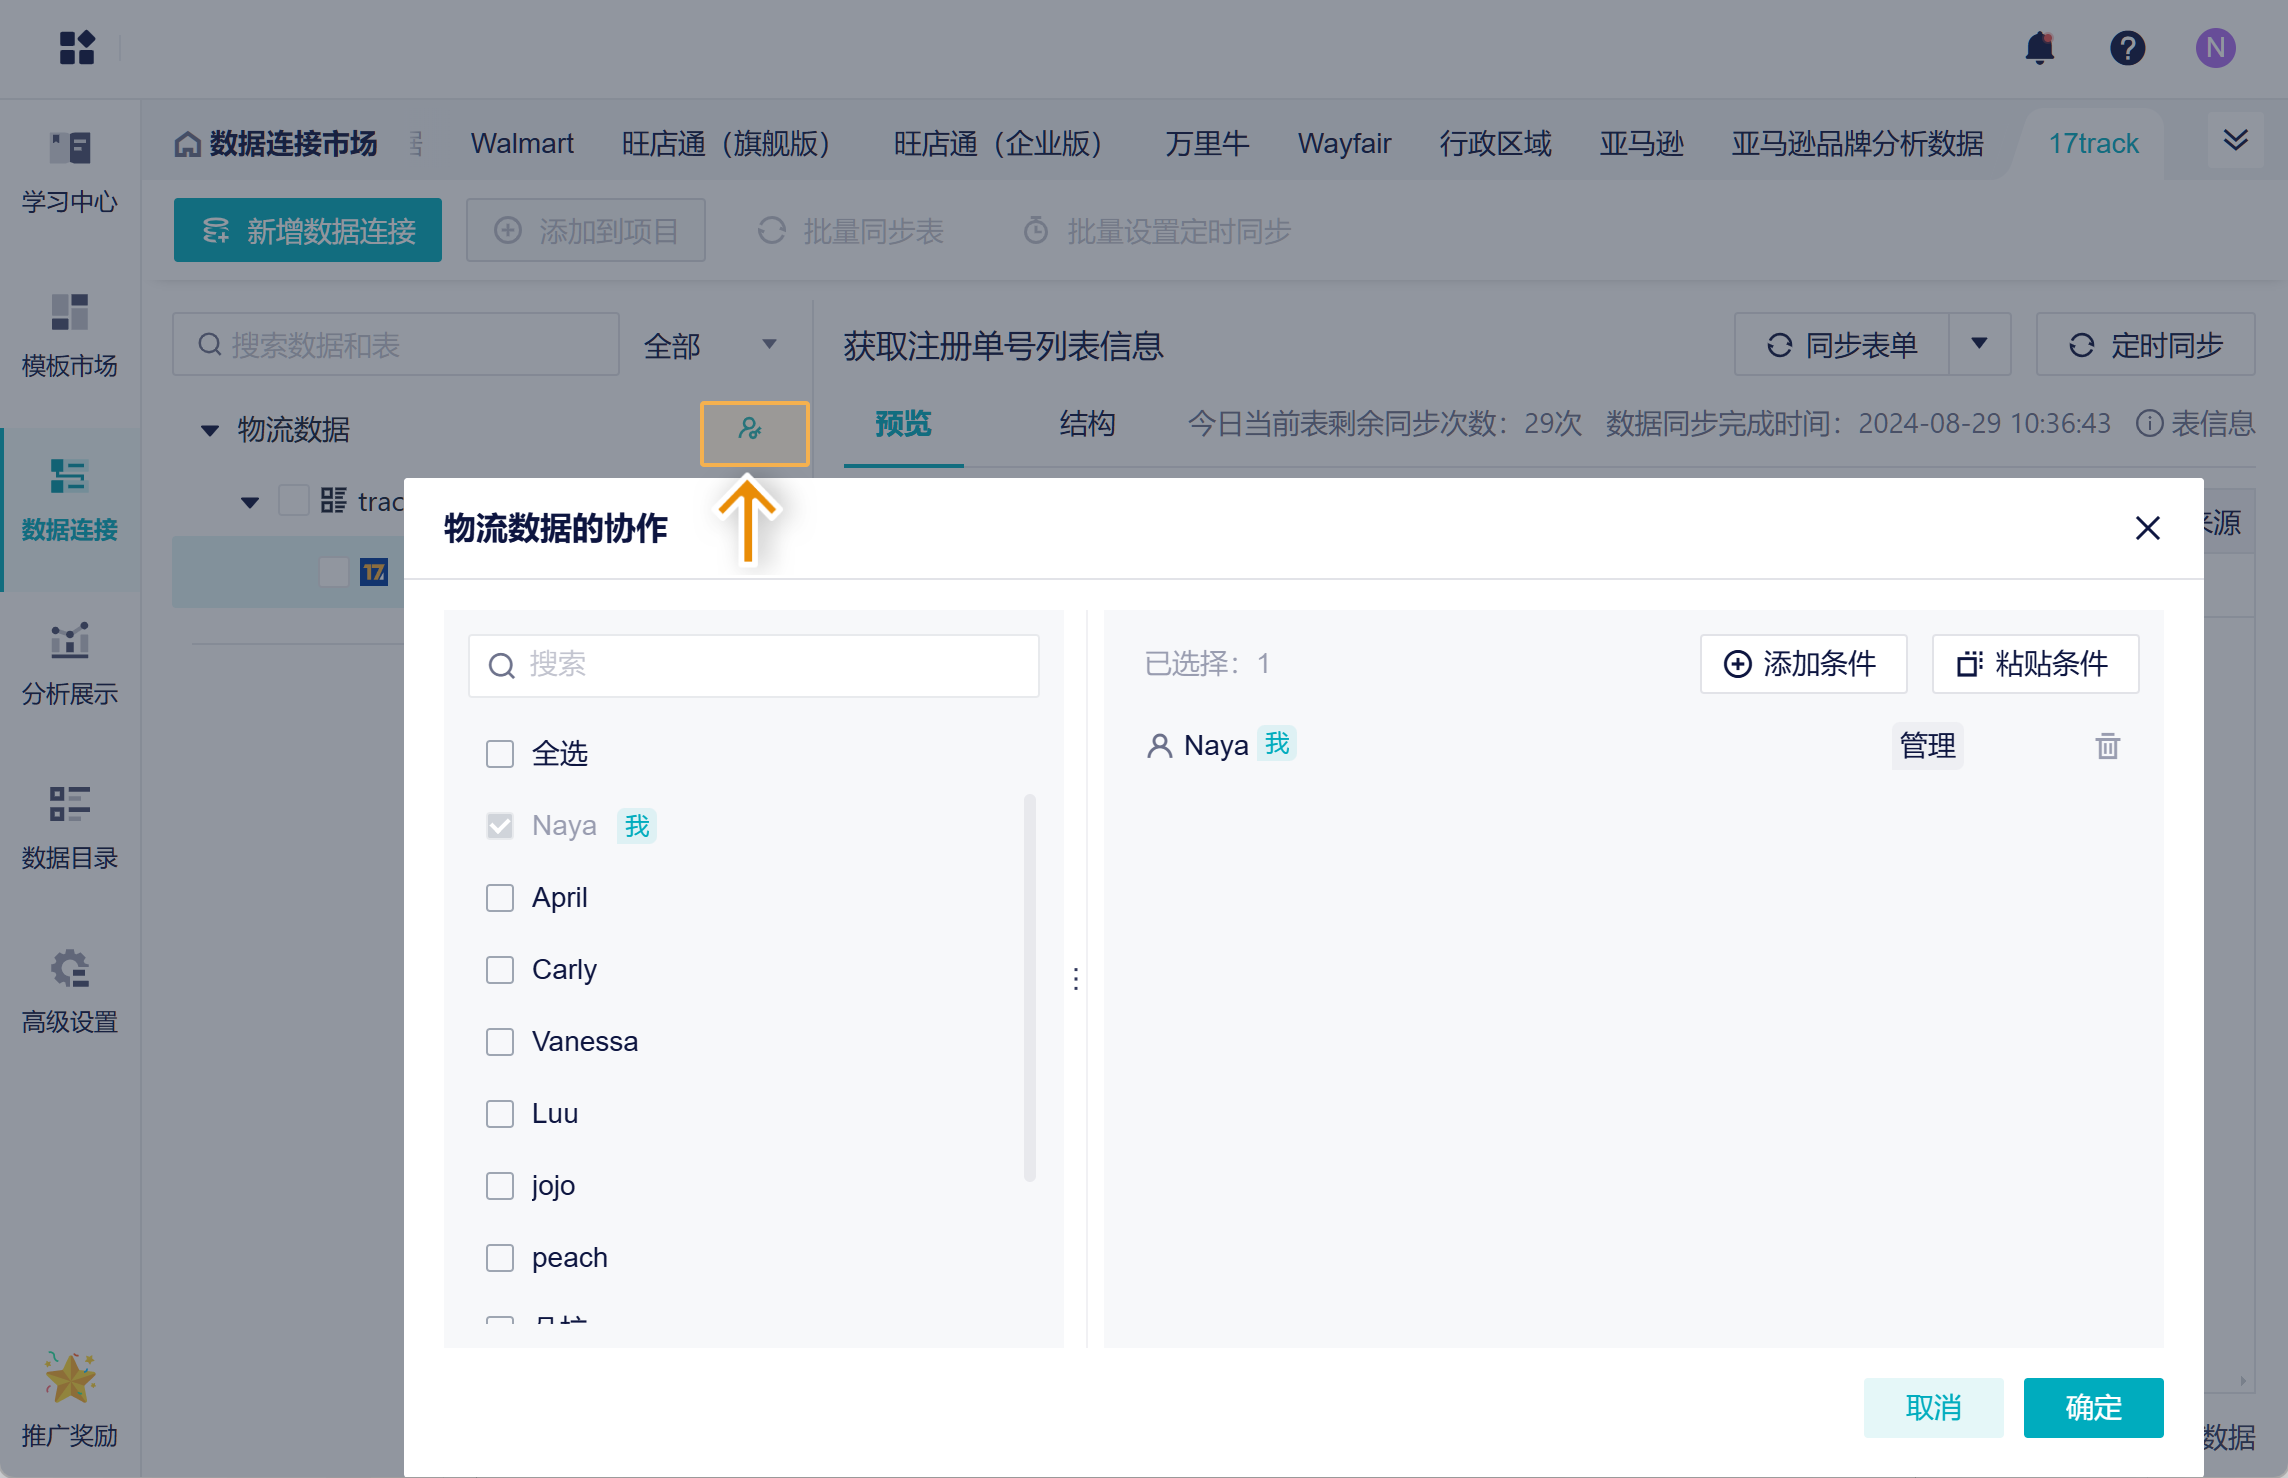Click the notification bell icon
The height and width of the screenshot is (1478, 2288).
tap(2039, 47)
